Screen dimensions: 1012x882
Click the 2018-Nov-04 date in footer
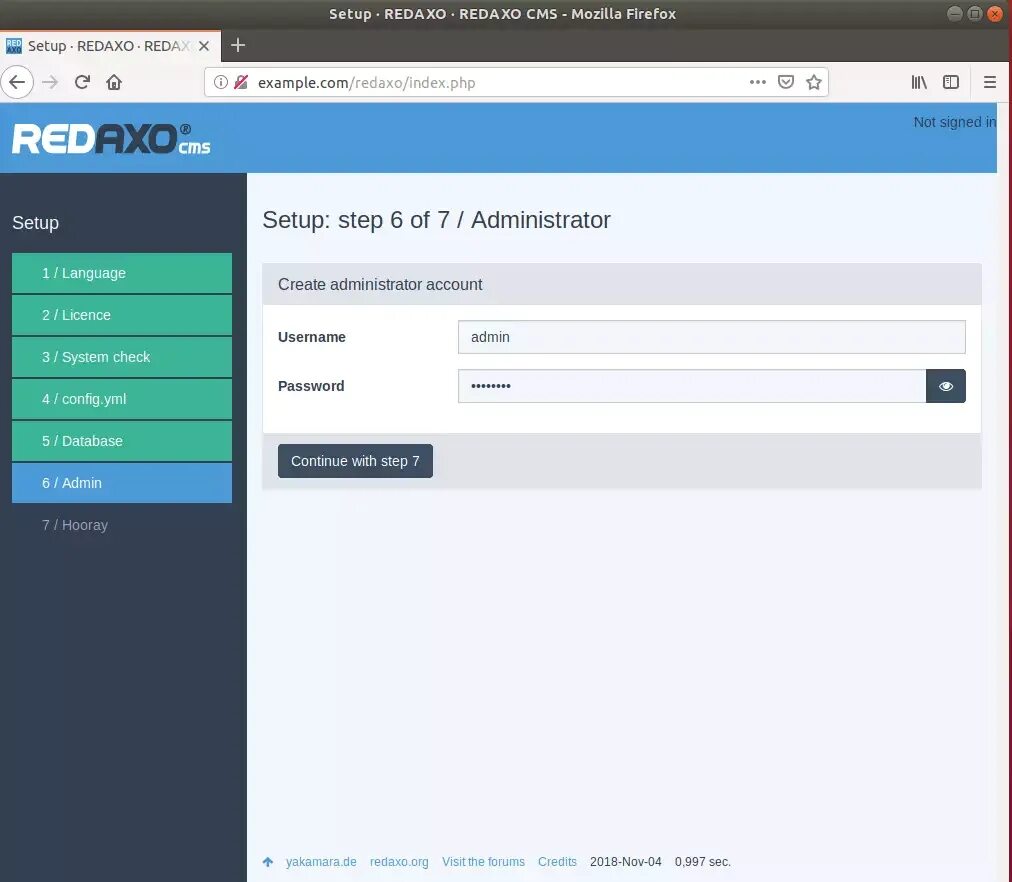tap(625, 861)
